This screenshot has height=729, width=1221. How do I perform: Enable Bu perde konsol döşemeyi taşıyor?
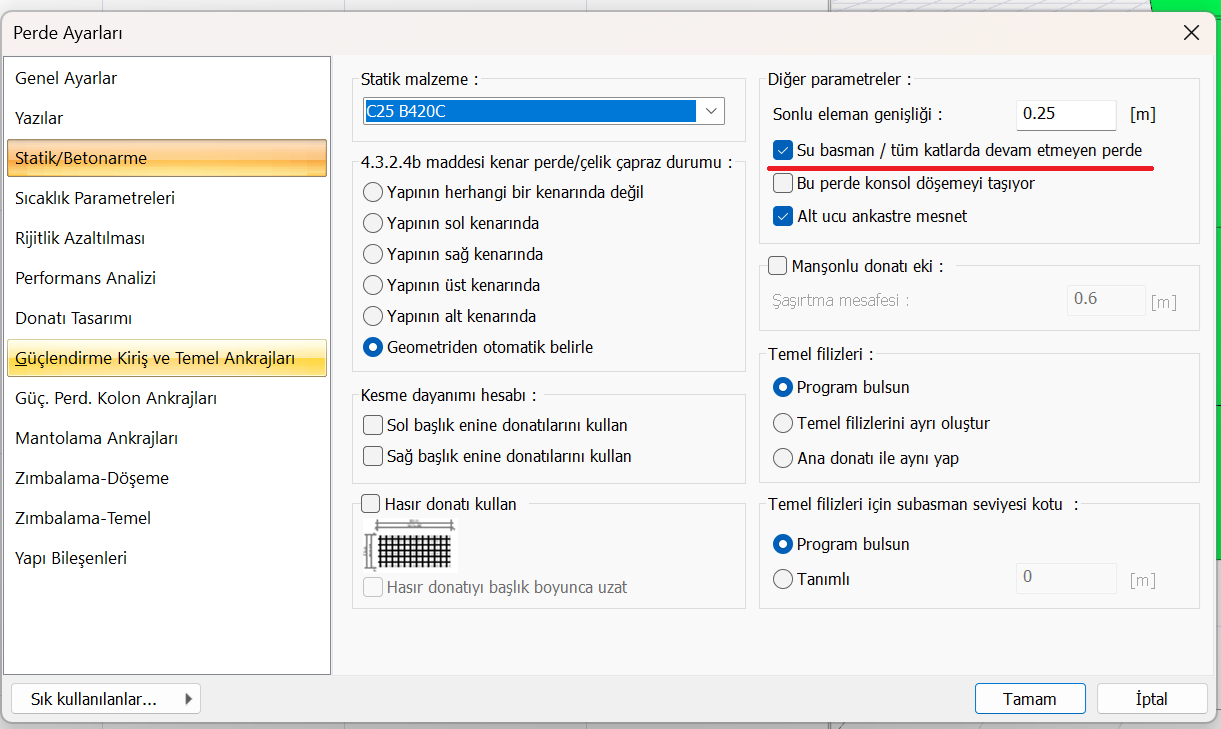coord(783,183)
